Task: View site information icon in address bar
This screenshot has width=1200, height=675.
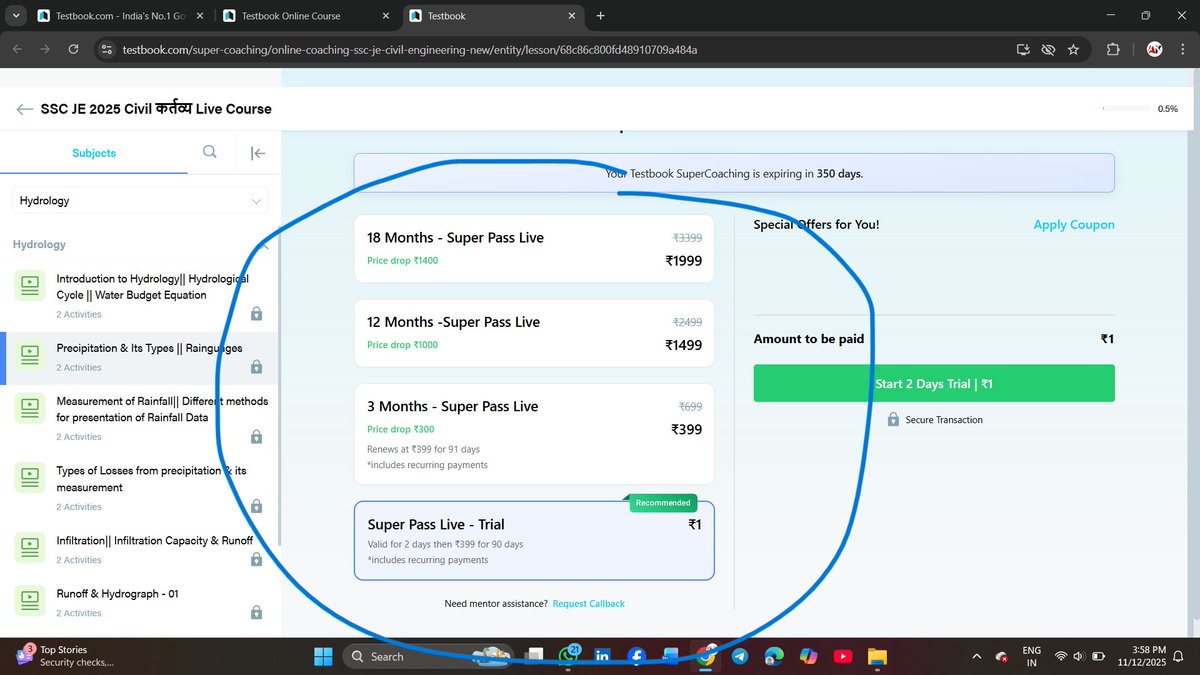Action: click(x=107, y=49)
